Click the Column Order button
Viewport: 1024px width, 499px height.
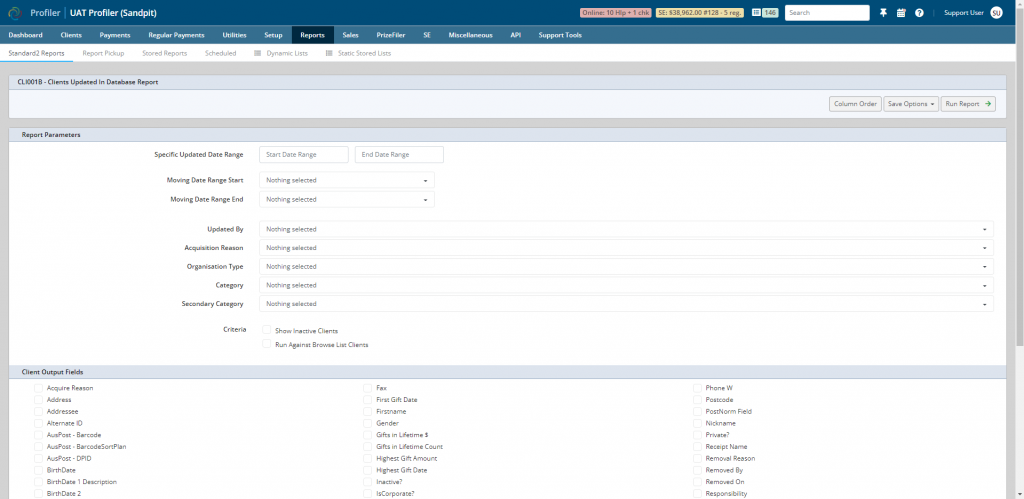pos(856,104)
